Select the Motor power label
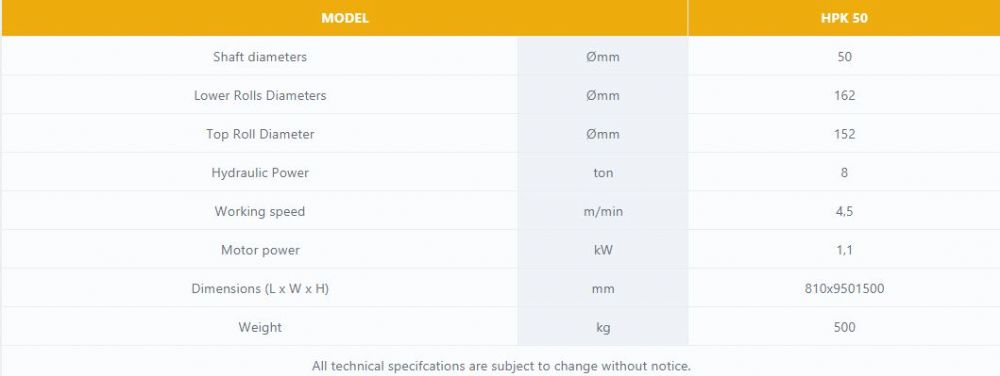Image resolution: width=1000 pixels, height=376 pixels. (x=260, y=250)
